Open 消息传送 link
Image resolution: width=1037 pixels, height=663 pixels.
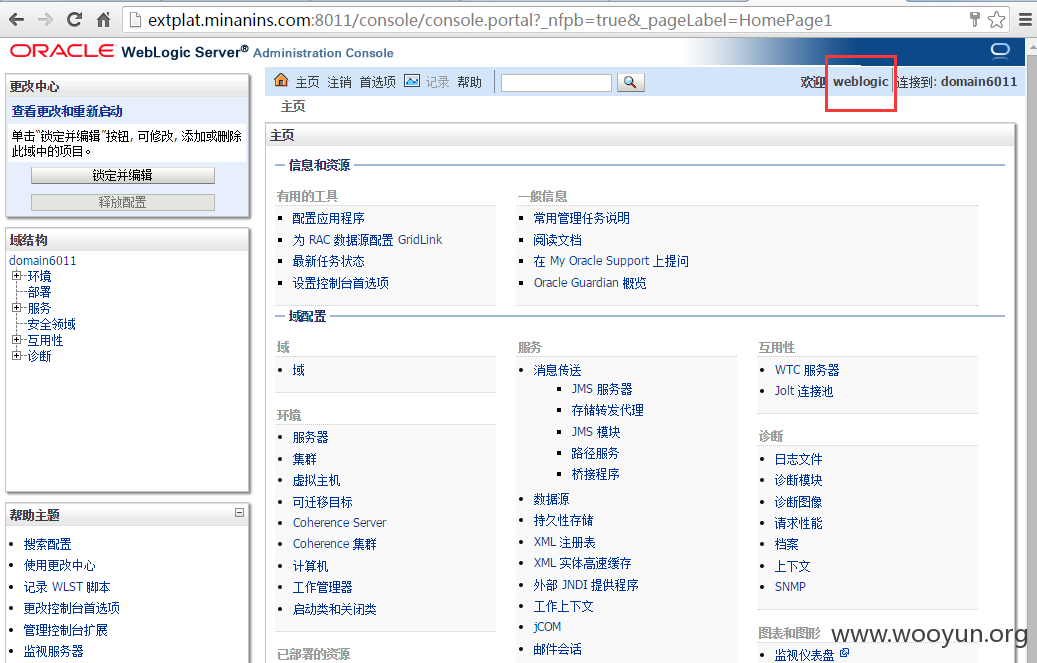558,371
